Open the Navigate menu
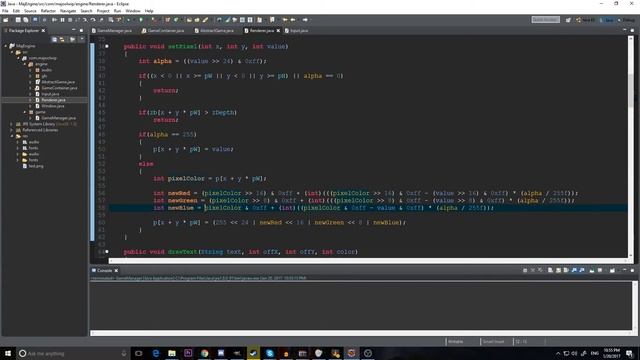Screen dimensions: 640x360 [68, 11]
